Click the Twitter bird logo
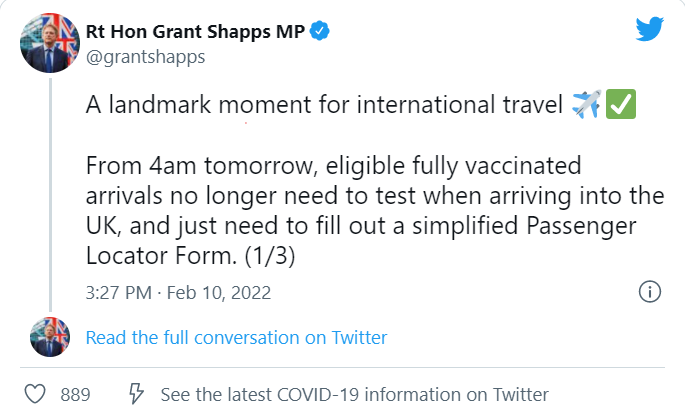The height and width of the screenshot is (413, 685). click(650, 29)
